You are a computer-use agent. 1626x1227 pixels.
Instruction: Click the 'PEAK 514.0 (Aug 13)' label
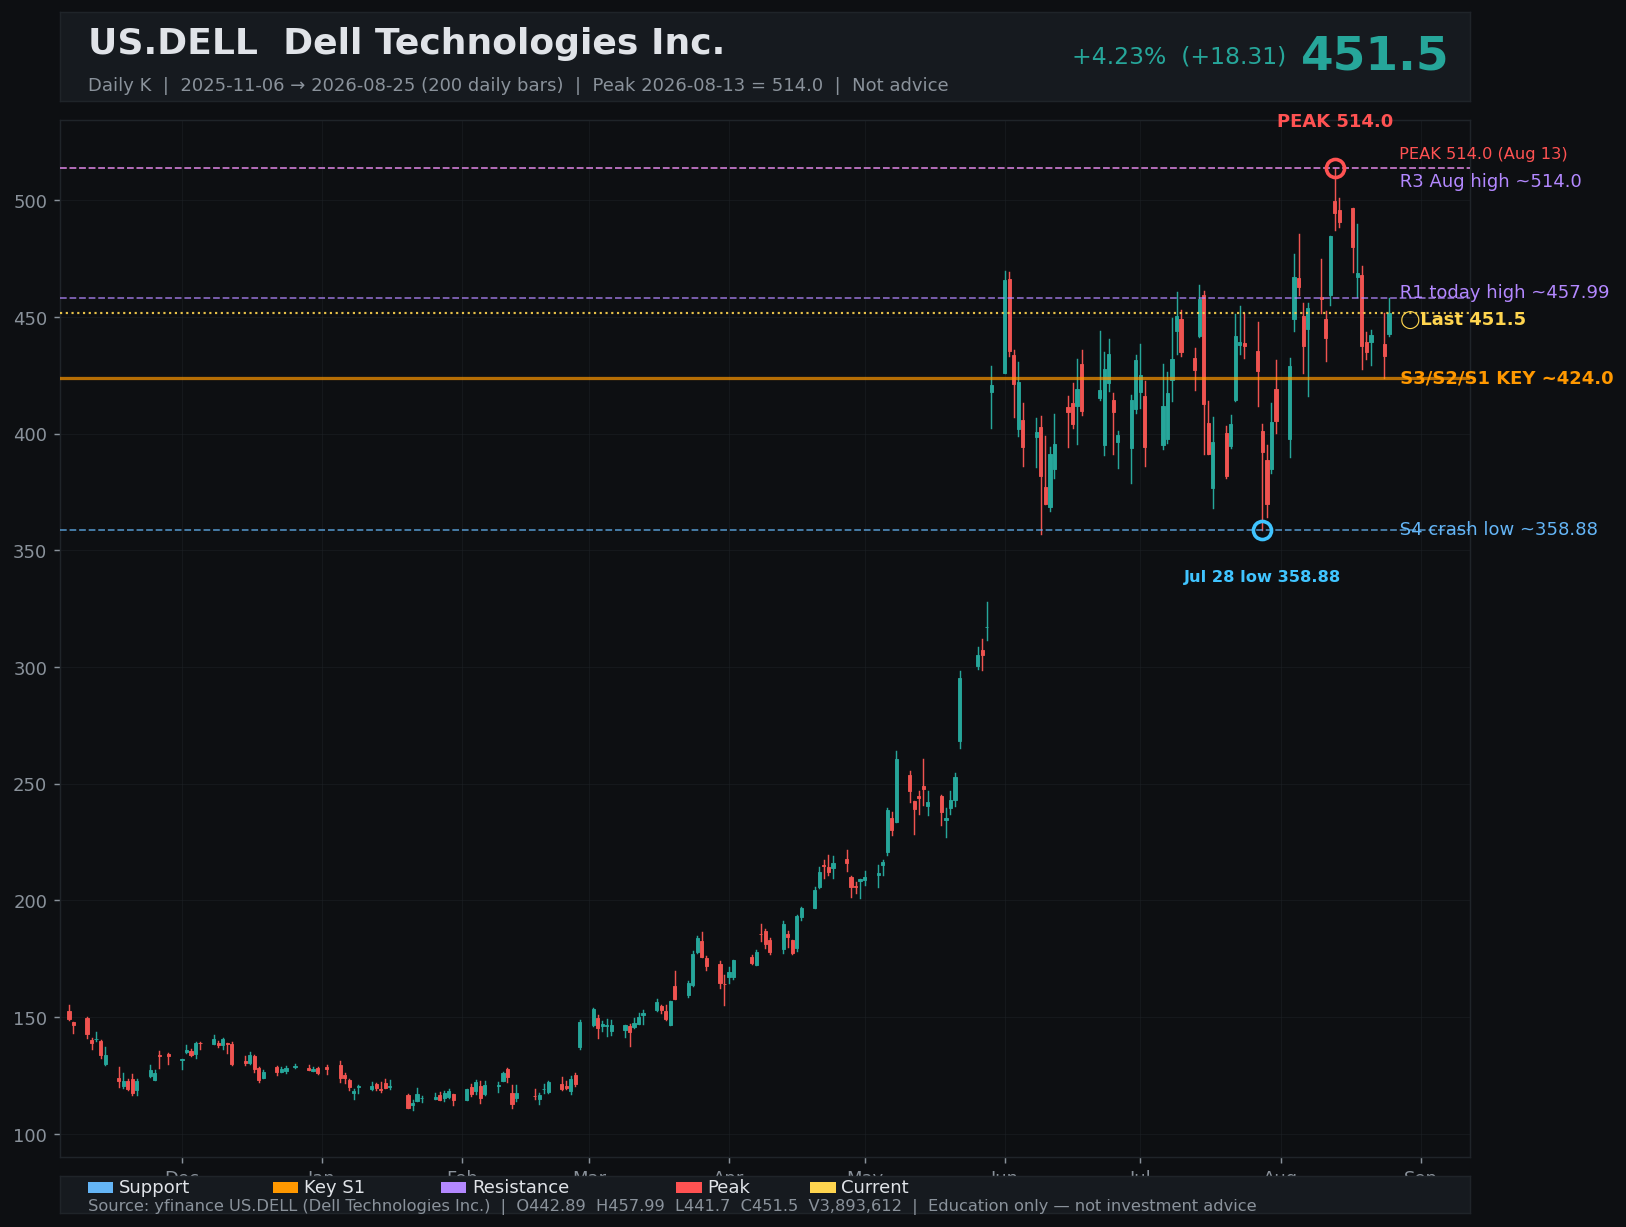click(1483, 154)
